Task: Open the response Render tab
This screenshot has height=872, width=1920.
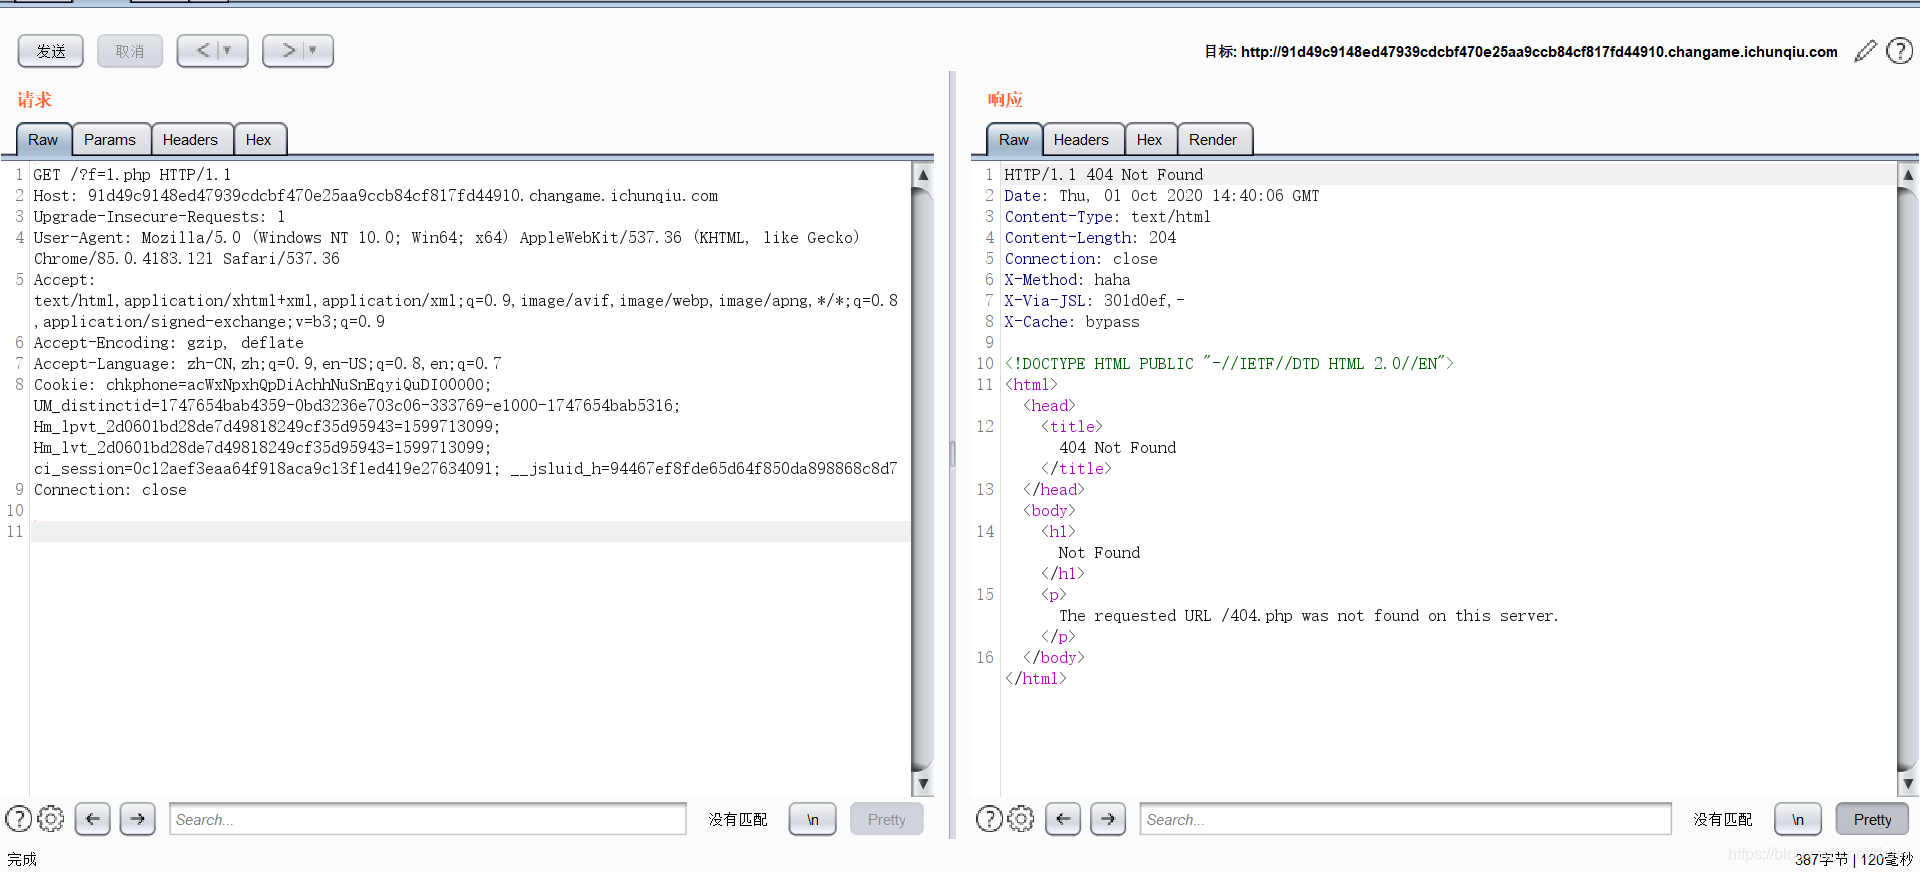Action: coord(1213,140)
